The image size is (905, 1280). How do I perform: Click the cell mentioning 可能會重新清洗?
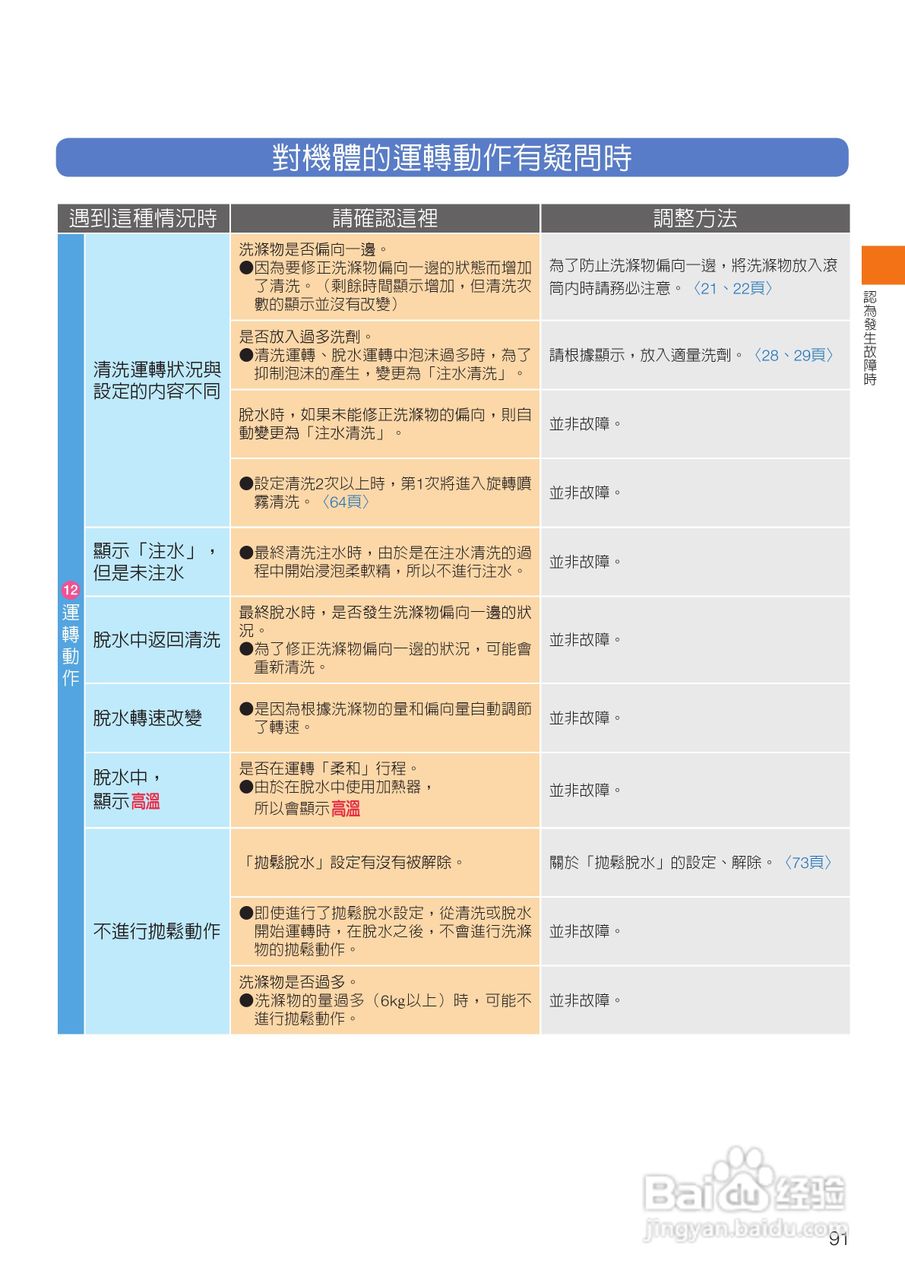pyautogui.click(x=385, y=640)
